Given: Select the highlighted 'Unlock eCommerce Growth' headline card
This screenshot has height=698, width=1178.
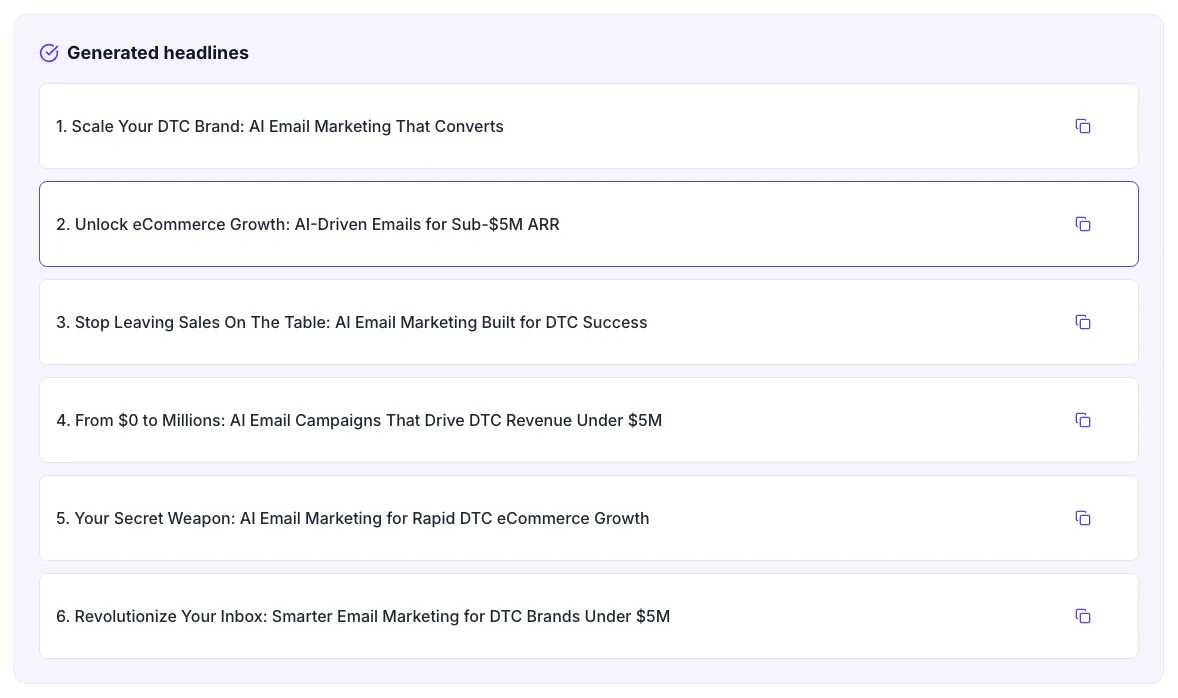Looking at the screenshot, I should point(589,224).
